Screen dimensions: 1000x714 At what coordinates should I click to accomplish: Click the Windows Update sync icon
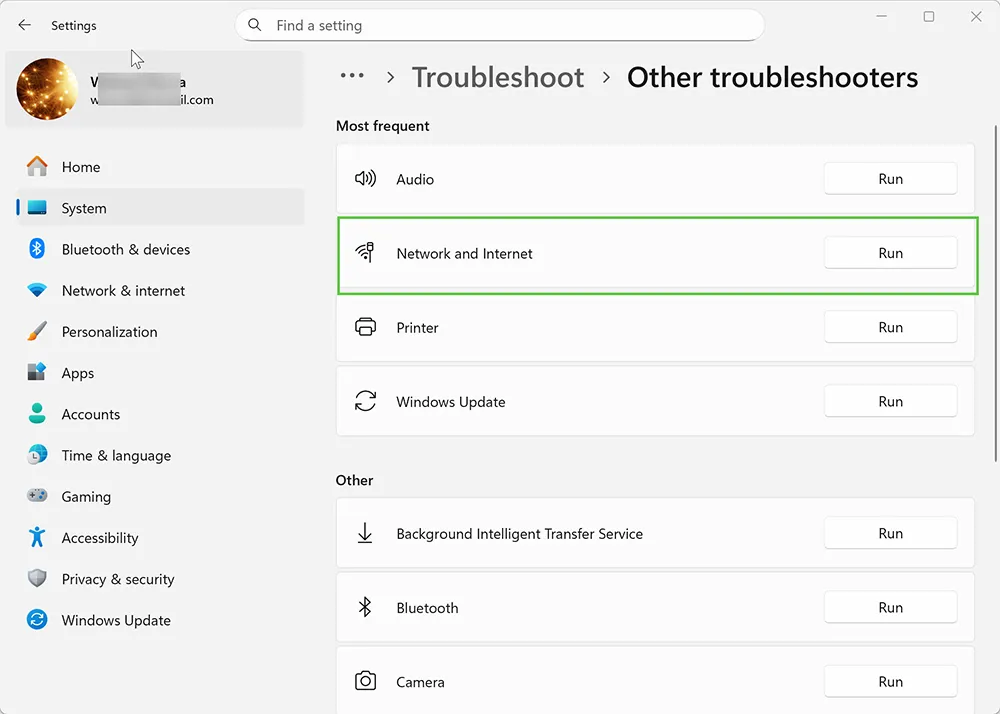(x=366, y=401)
